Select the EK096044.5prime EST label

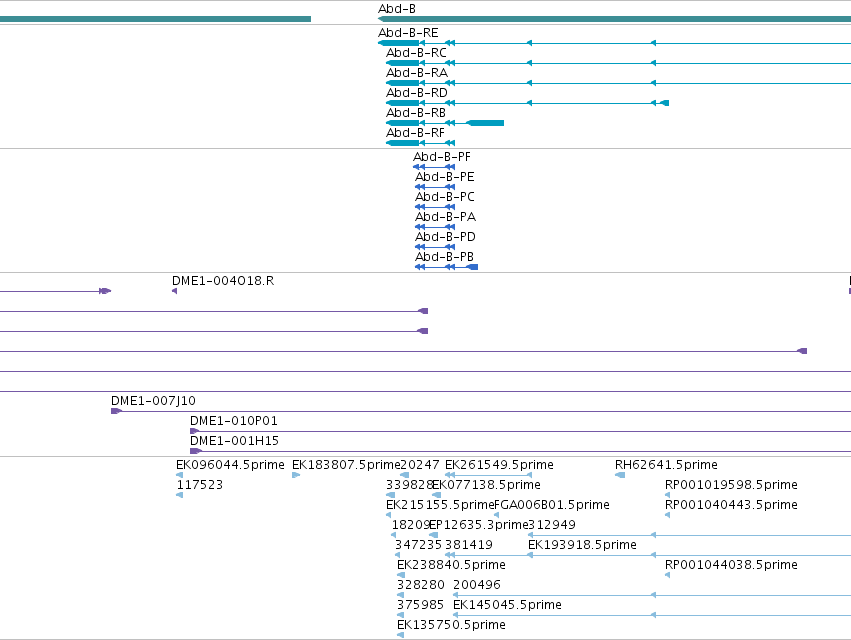(x=230, y=465)
